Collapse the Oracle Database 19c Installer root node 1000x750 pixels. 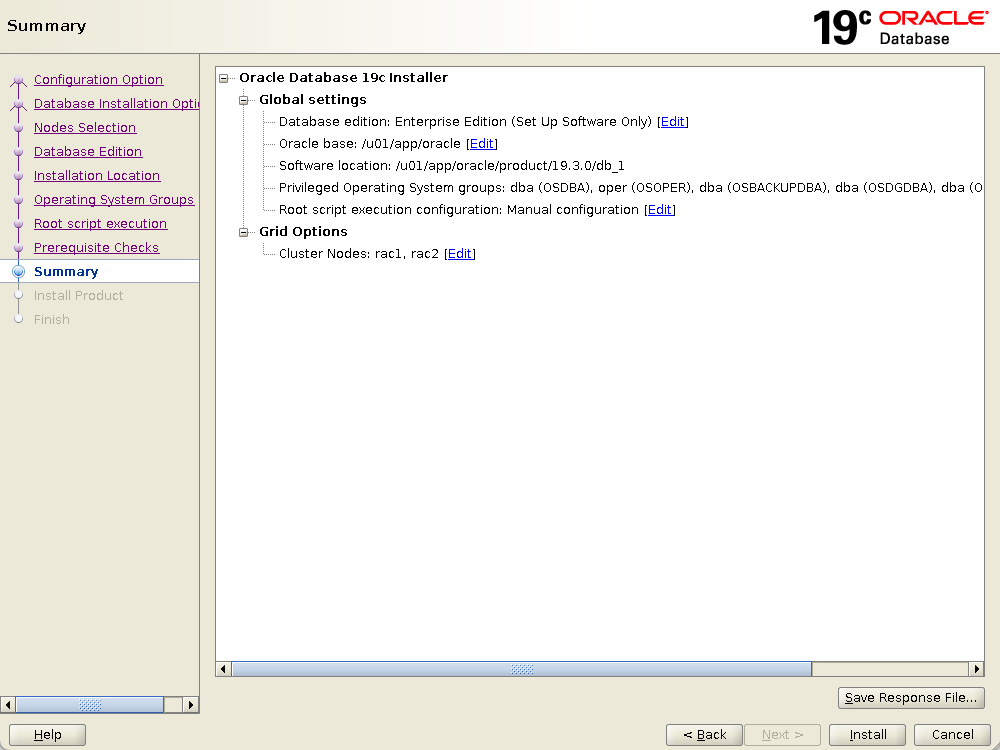223,78
